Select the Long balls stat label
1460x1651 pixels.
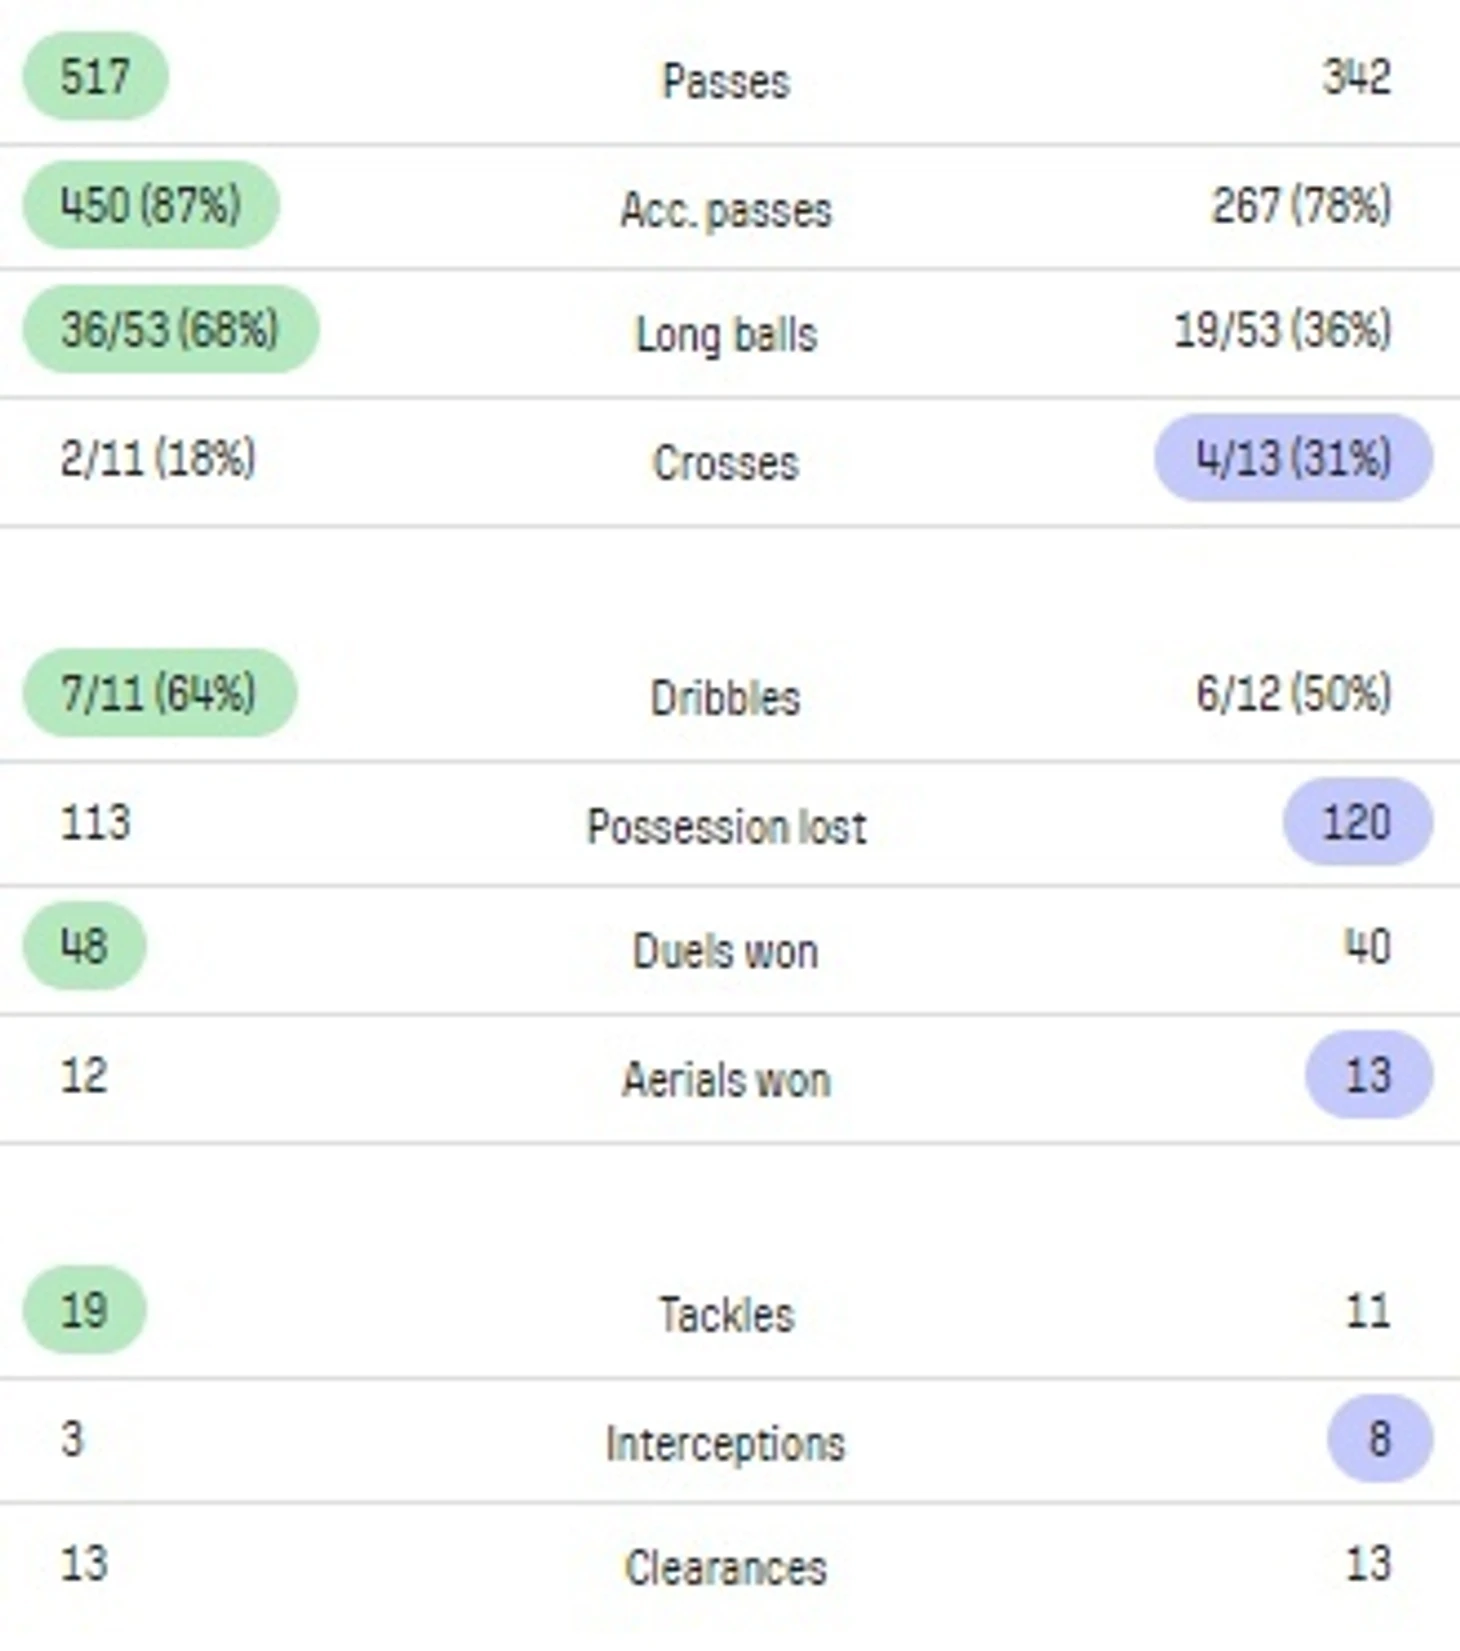click(x=726, y=334)
